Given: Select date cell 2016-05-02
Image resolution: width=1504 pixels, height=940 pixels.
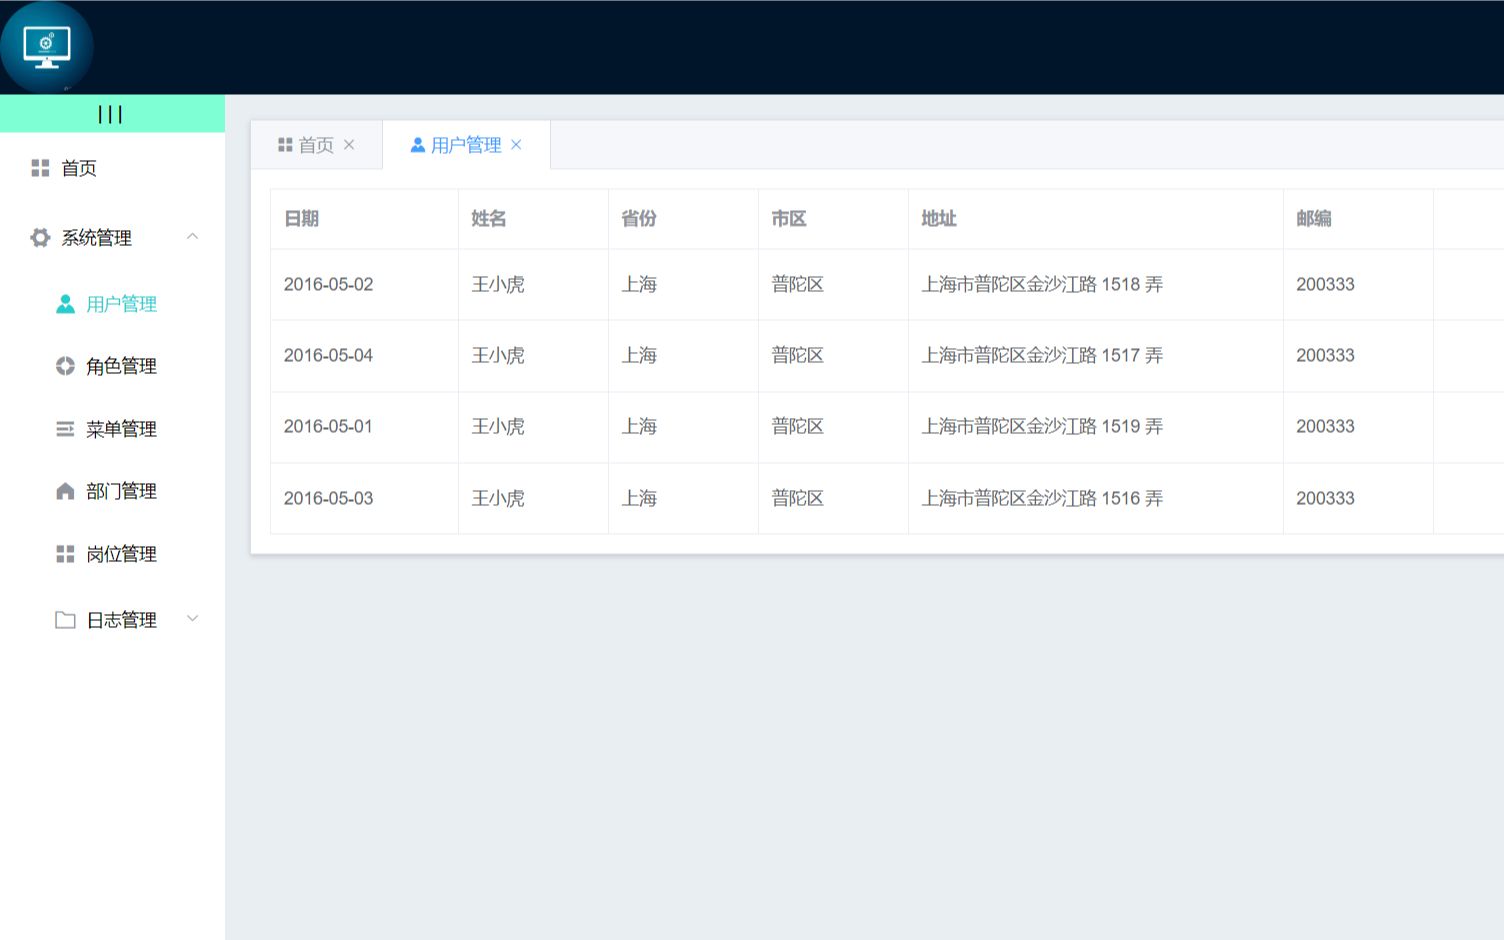Looking at the screenshot, I should [x=328, y=285].
